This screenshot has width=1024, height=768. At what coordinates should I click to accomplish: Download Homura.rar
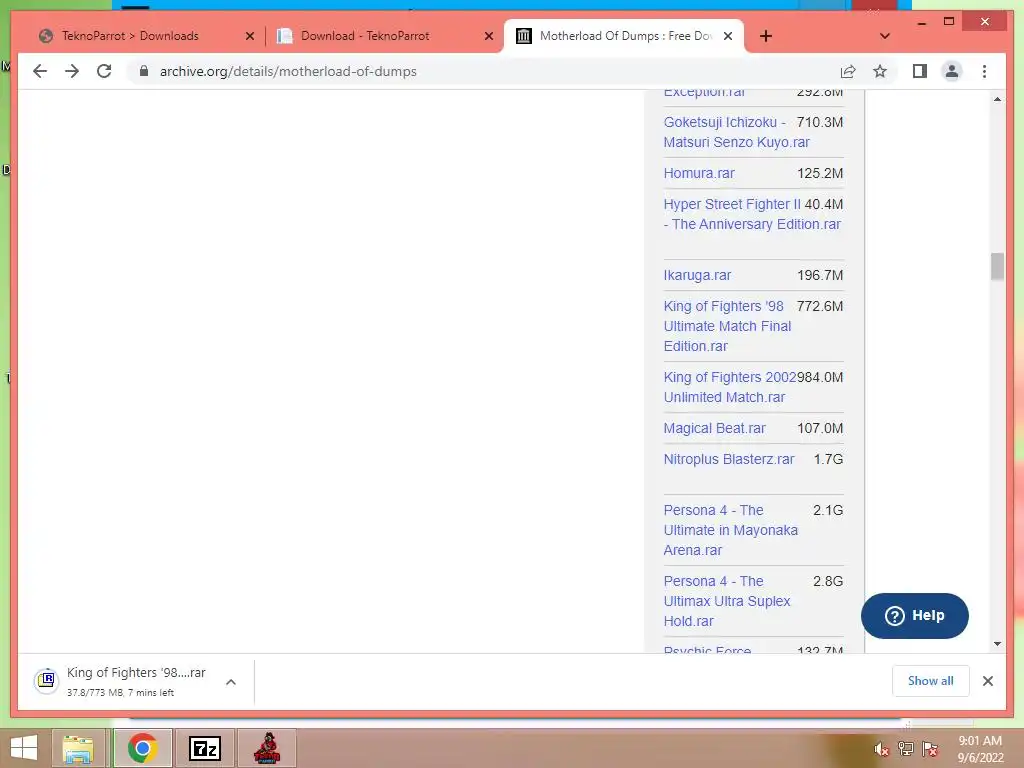[699, 173]
